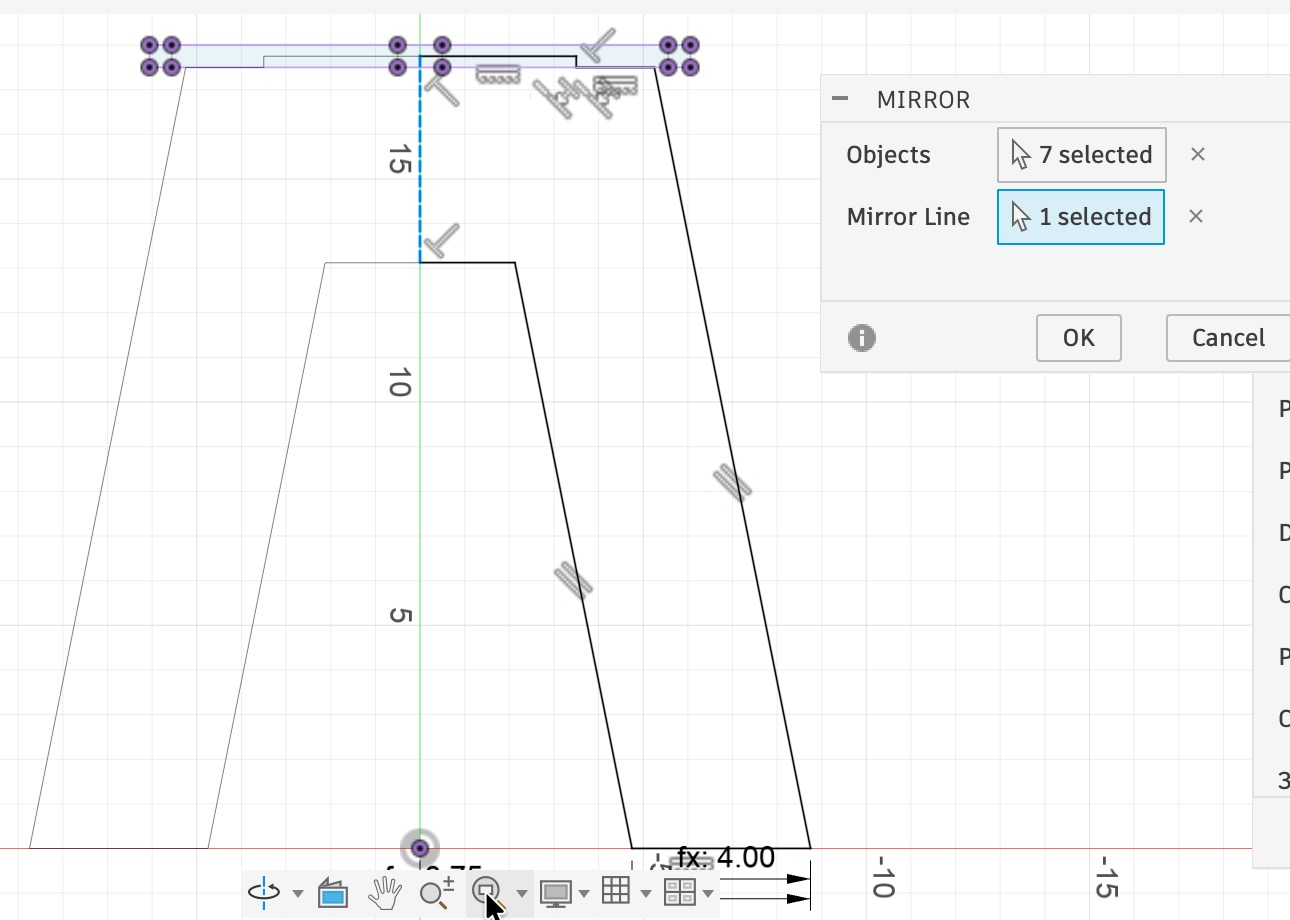The width and height of the screenshot is (1290, 920).
Task: Select the parallel constraint on the inner slanted line
Action: coord(573,581)
